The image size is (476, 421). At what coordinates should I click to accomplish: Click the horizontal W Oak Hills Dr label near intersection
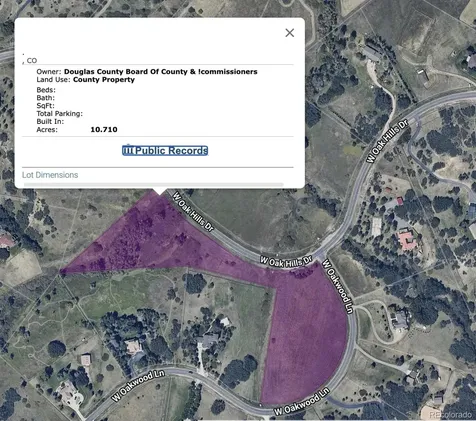[286, 262]
